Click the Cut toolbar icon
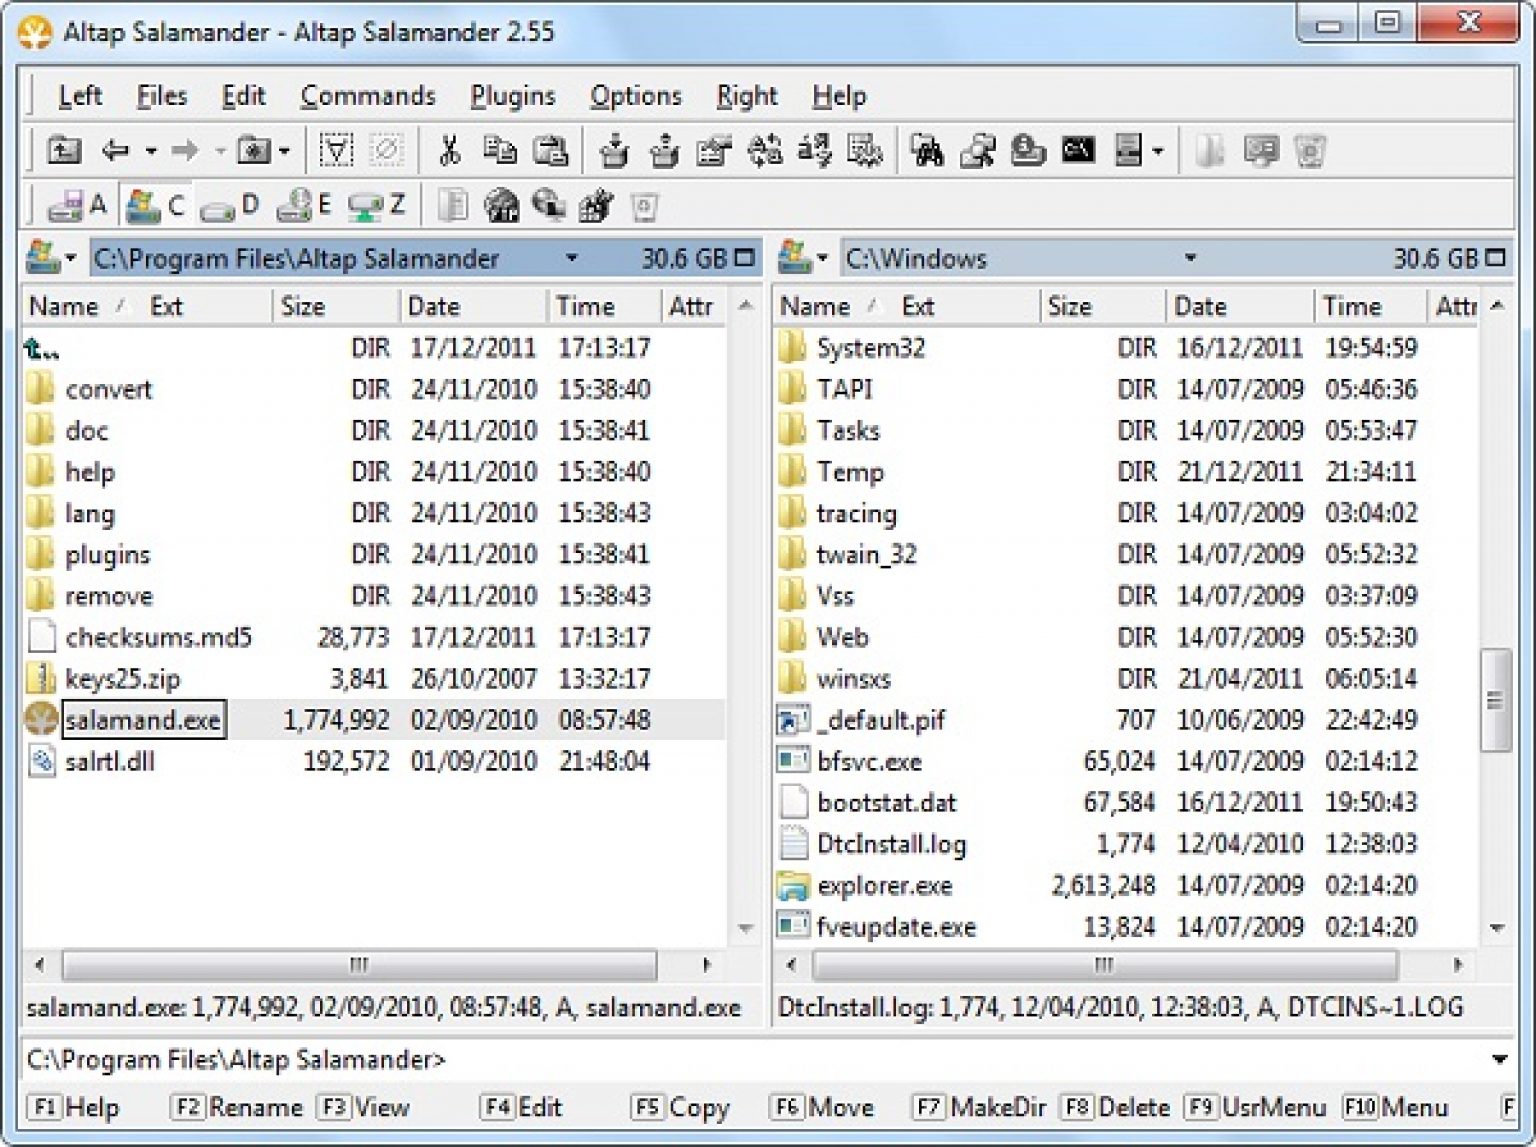Viewport: 1536px width, 1147px height. tap(449, 152)
